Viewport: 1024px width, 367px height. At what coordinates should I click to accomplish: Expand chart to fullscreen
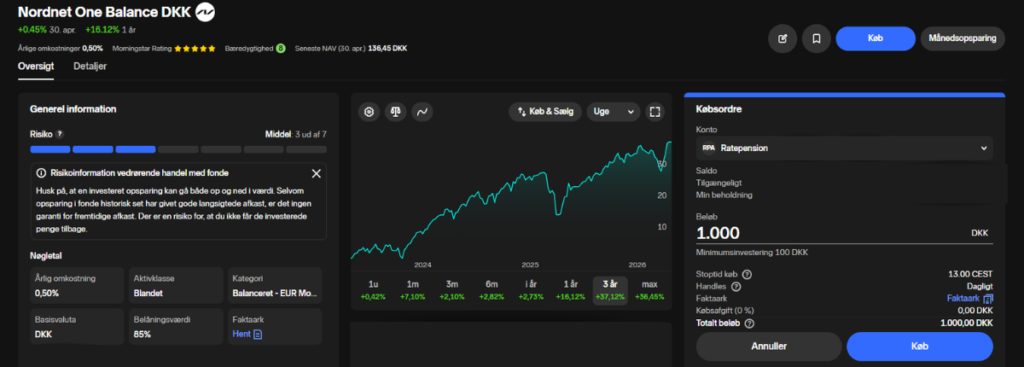[x=655, y=112]
